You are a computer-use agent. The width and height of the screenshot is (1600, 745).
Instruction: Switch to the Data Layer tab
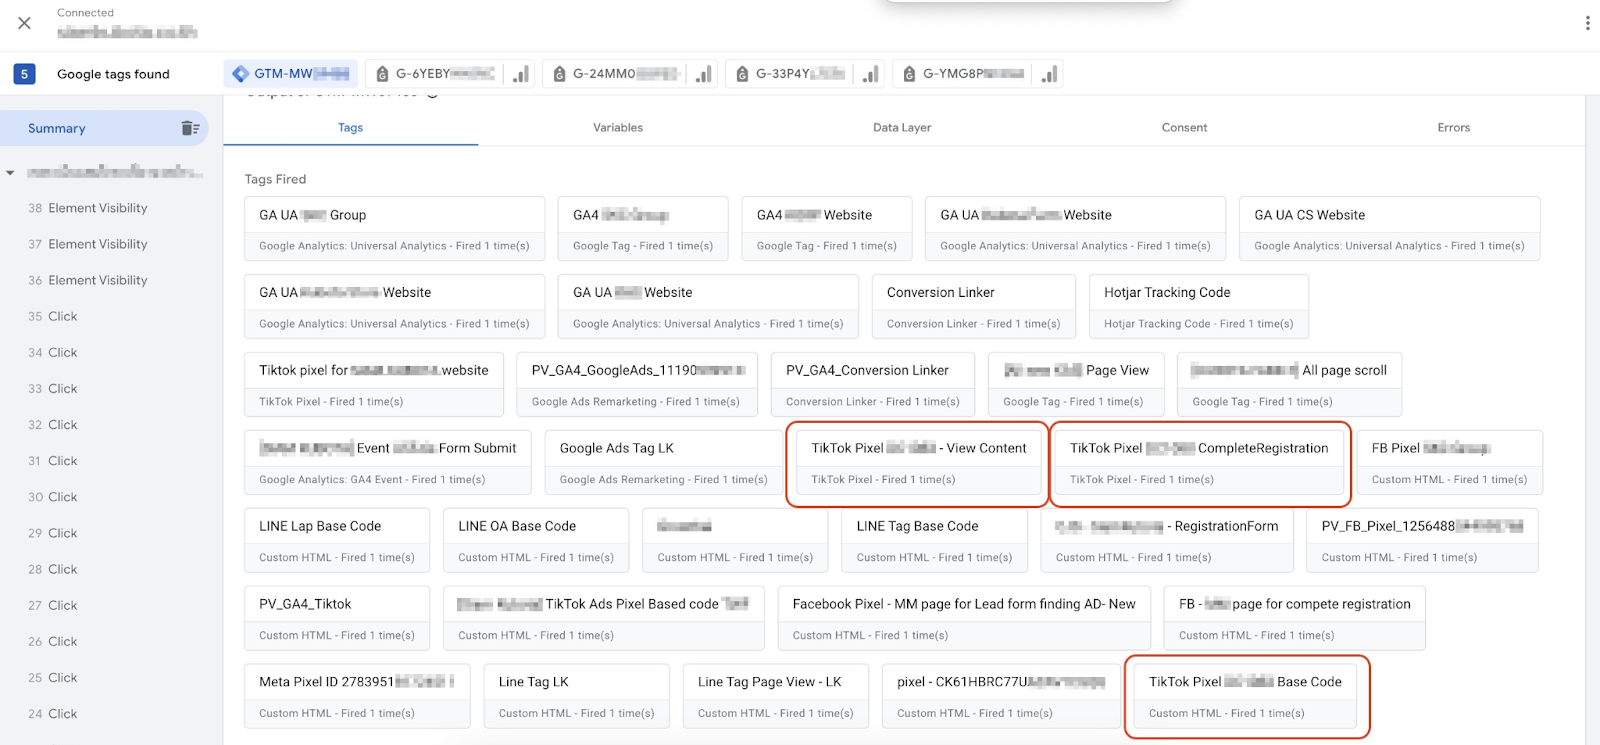tap(902, 128)
